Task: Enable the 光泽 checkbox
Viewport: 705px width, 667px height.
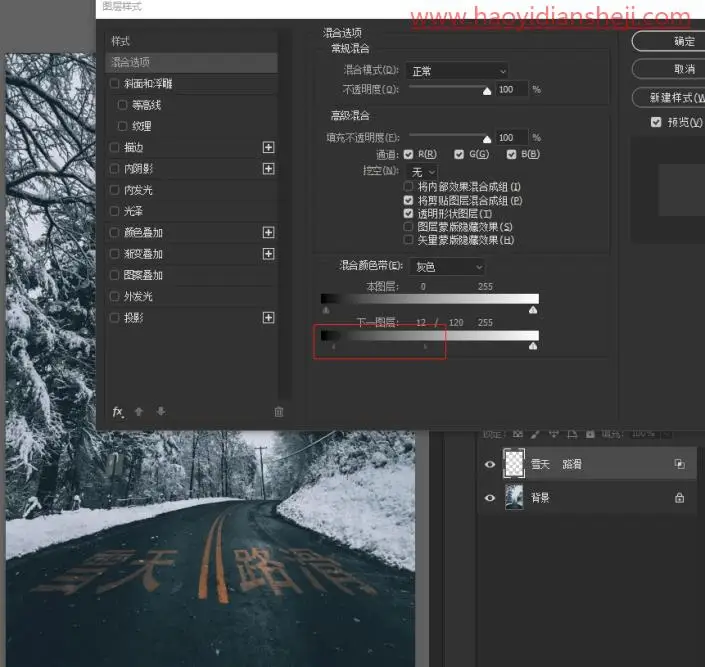Action: [x=114, y=211]
